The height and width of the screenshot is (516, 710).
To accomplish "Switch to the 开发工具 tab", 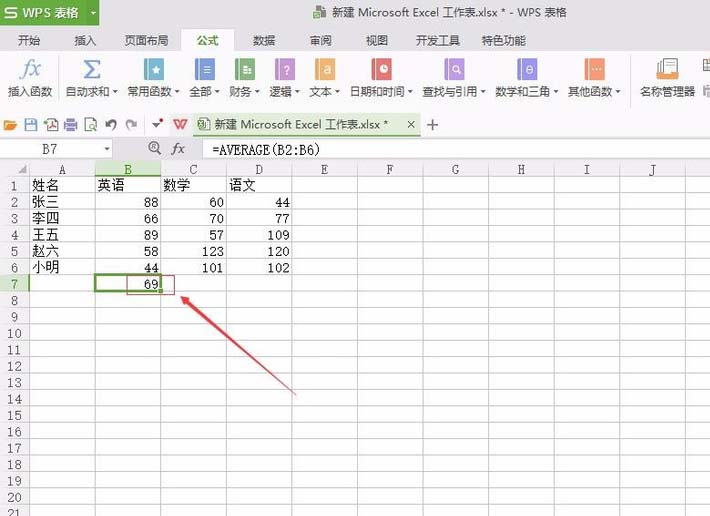I will (437, 41).
